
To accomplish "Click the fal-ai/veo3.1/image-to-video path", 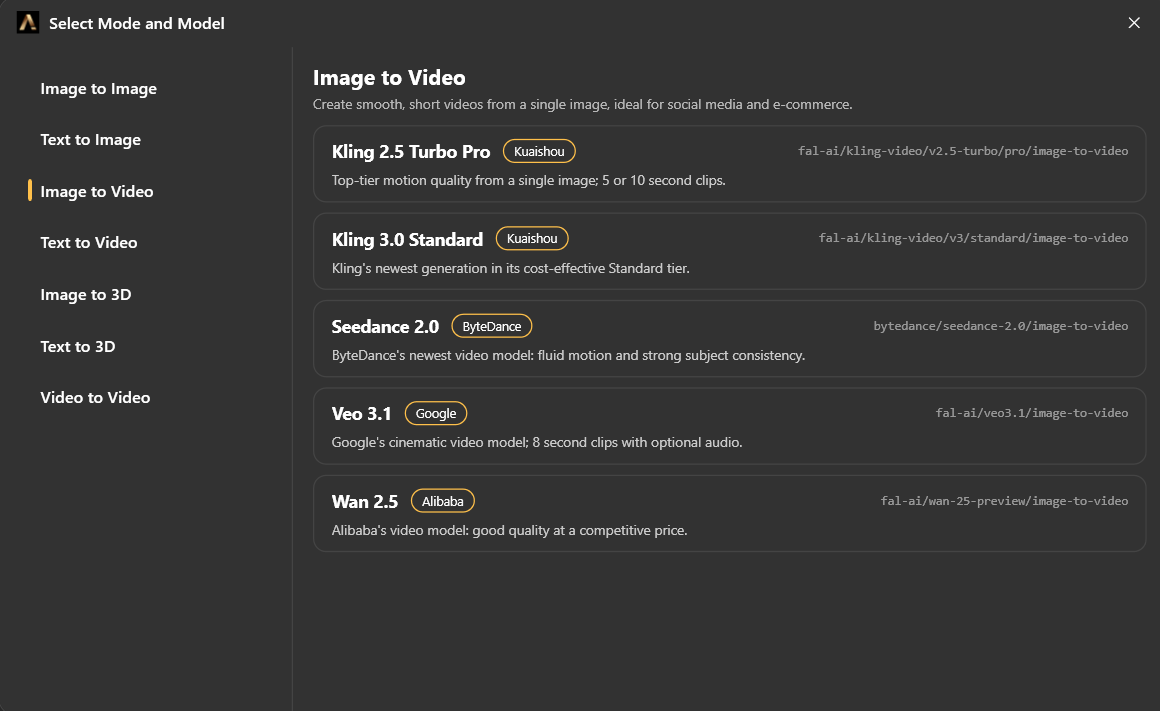I will coord(1032,413).
